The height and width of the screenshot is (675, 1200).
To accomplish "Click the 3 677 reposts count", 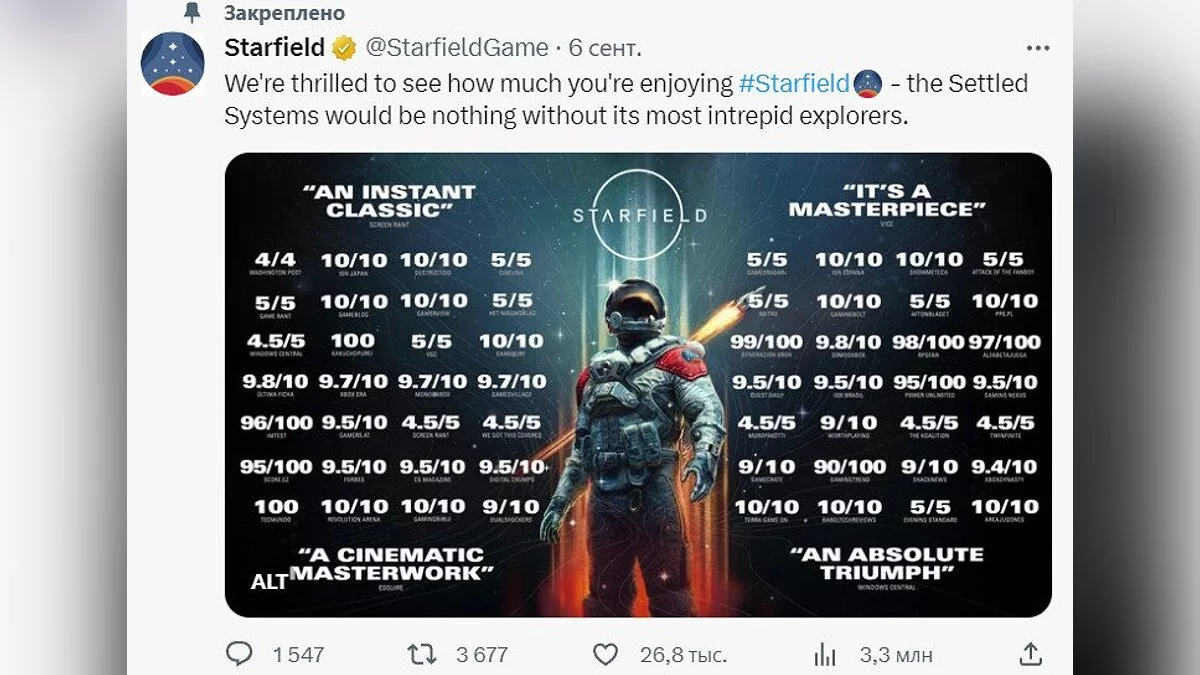I will [482, 655].
